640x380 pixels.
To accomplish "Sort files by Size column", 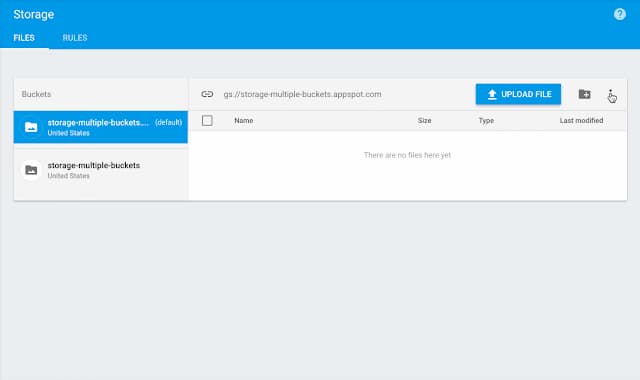I will tap(424, 120).
